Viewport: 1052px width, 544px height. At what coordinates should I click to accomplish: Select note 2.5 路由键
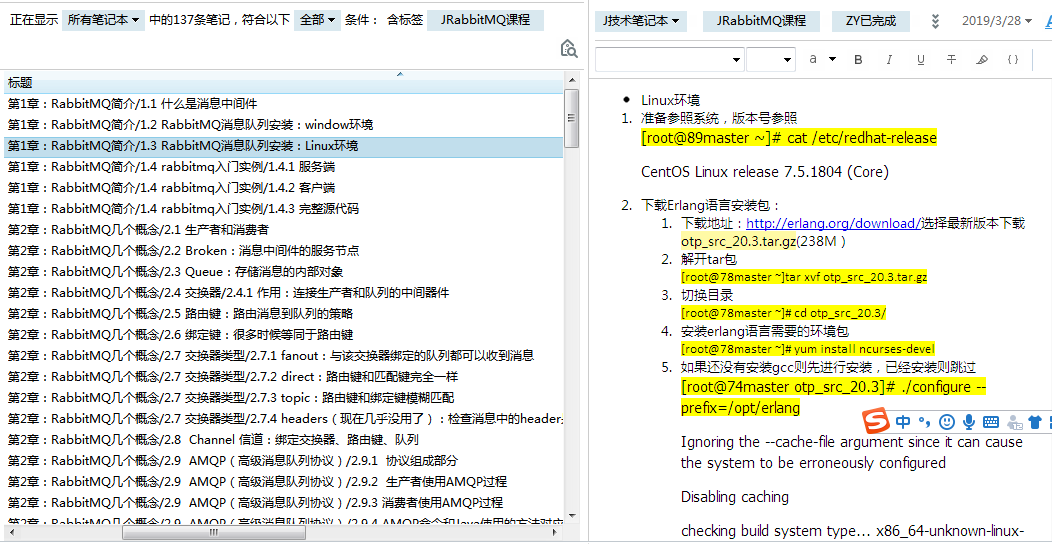[x=283, y=314]
